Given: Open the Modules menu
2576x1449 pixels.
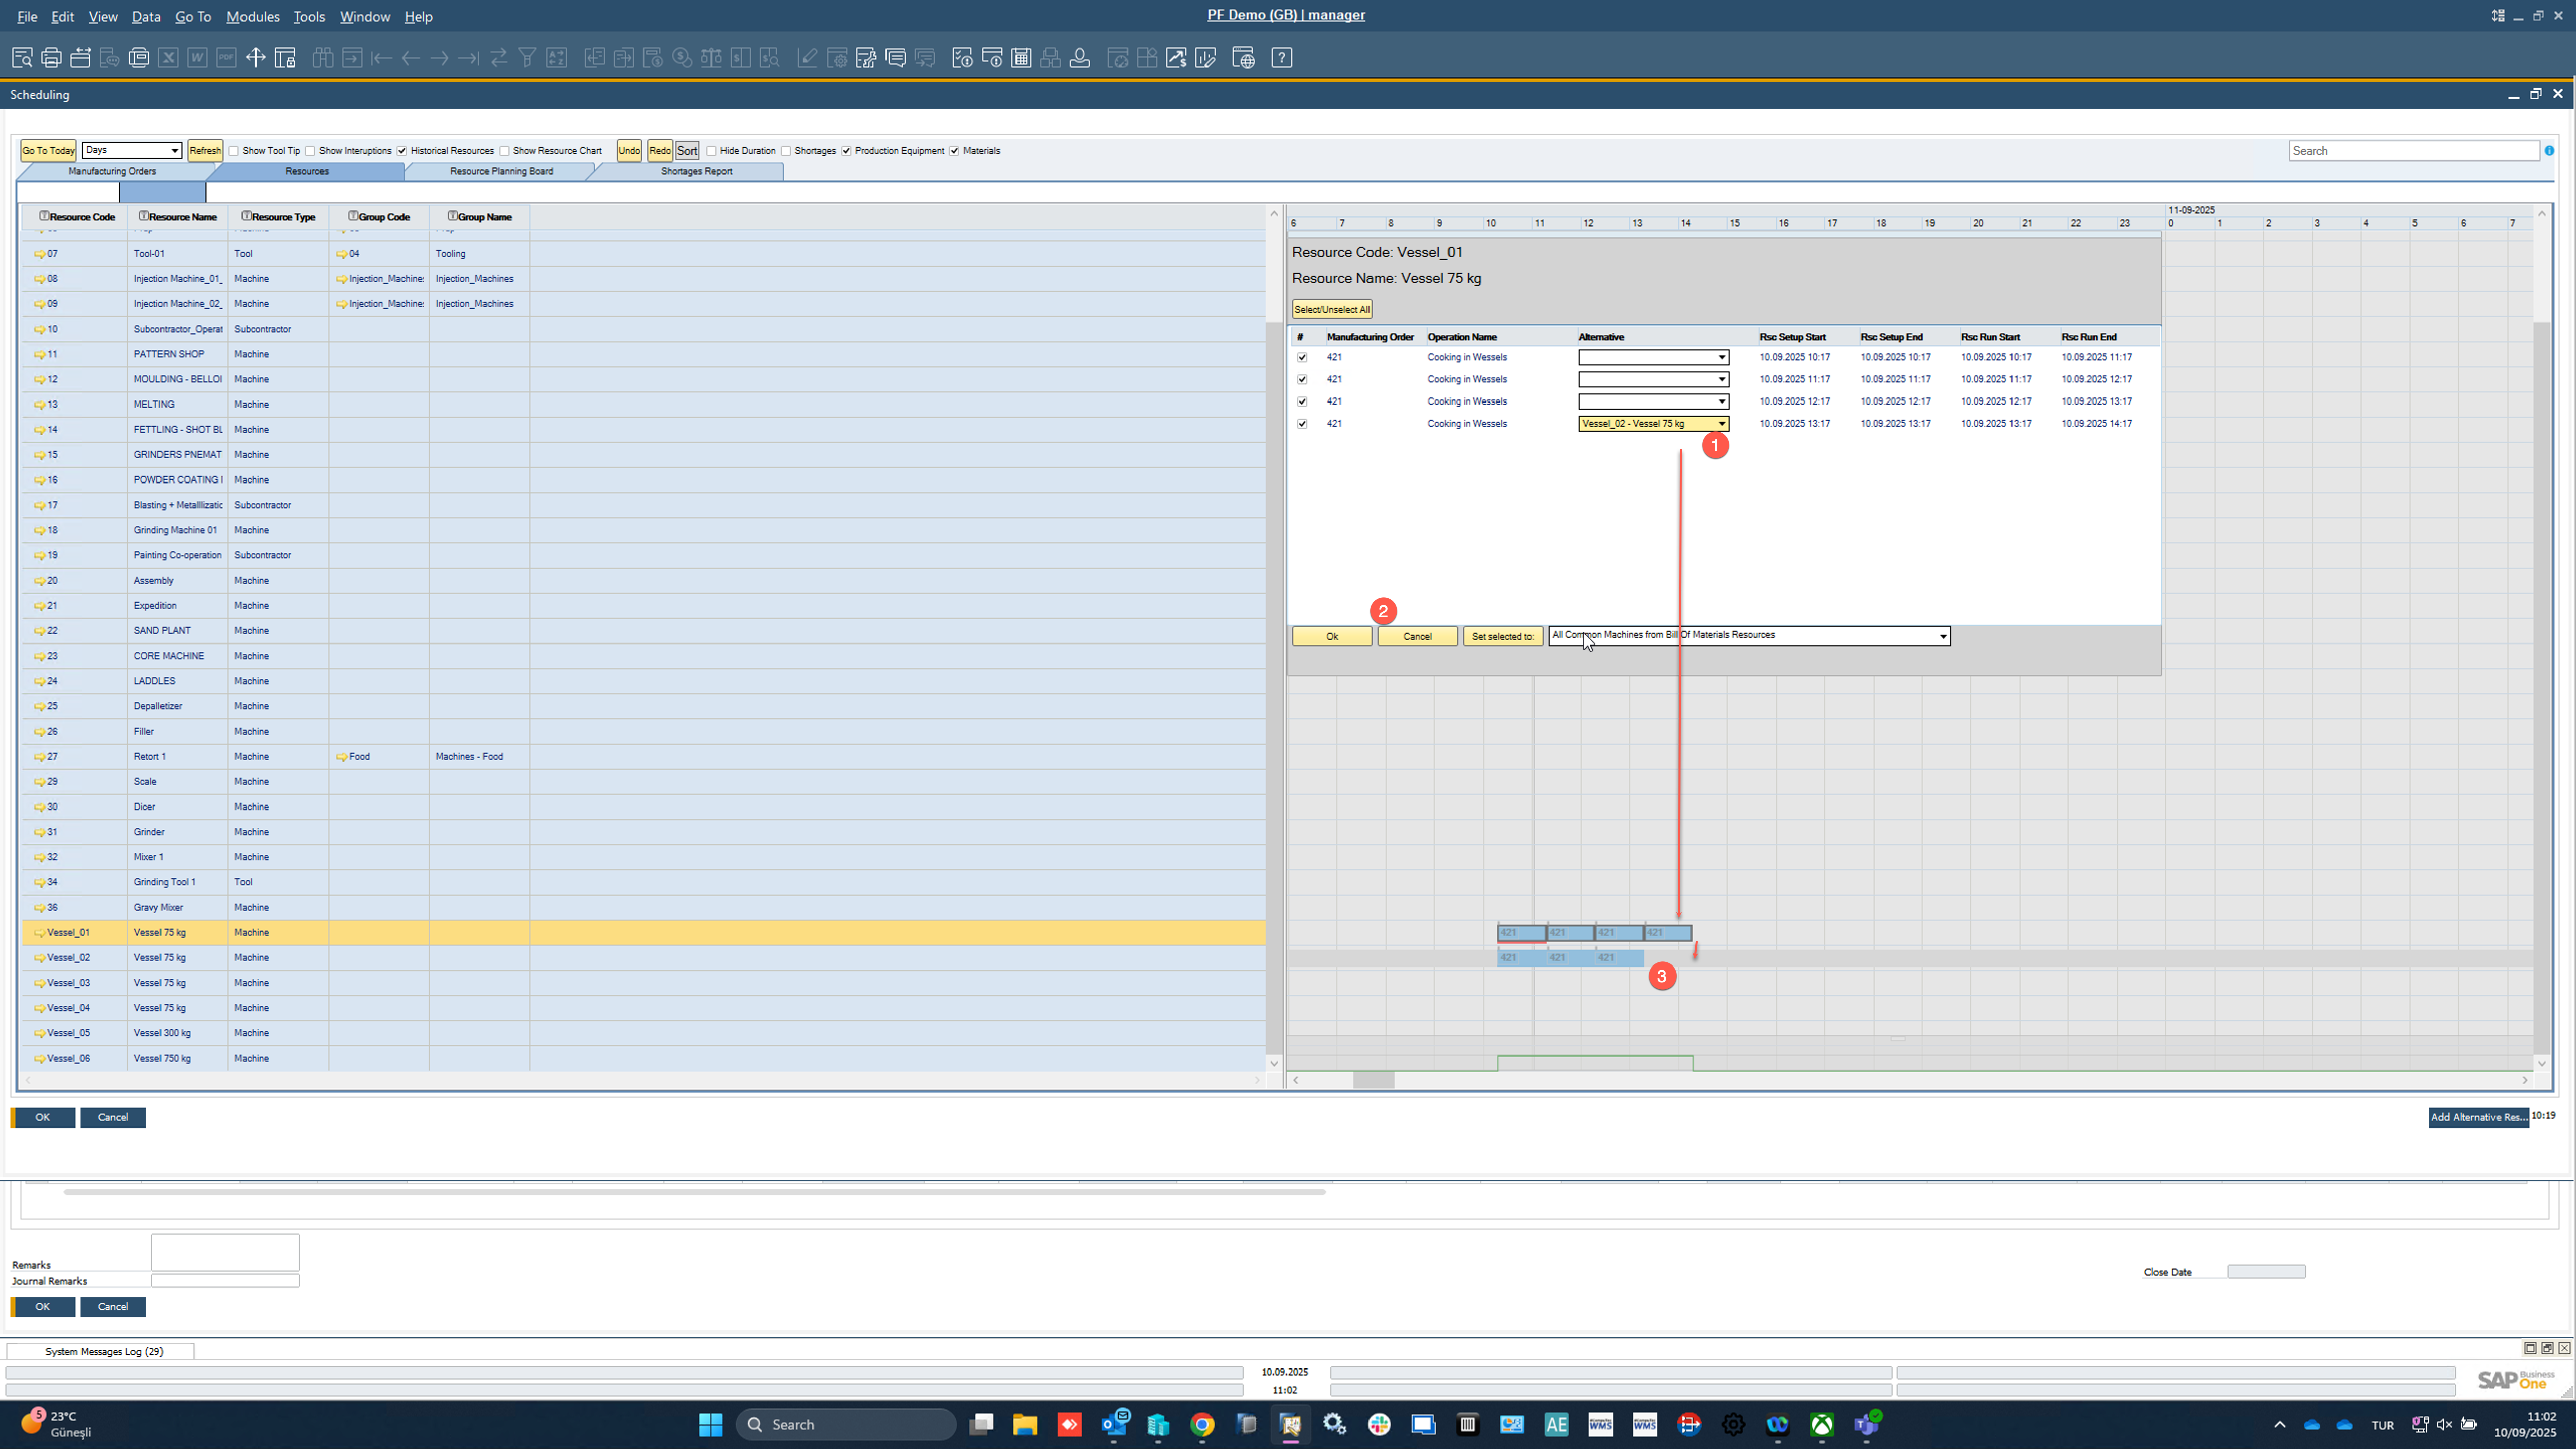Looking at the screenshot, I should (252, 16).
